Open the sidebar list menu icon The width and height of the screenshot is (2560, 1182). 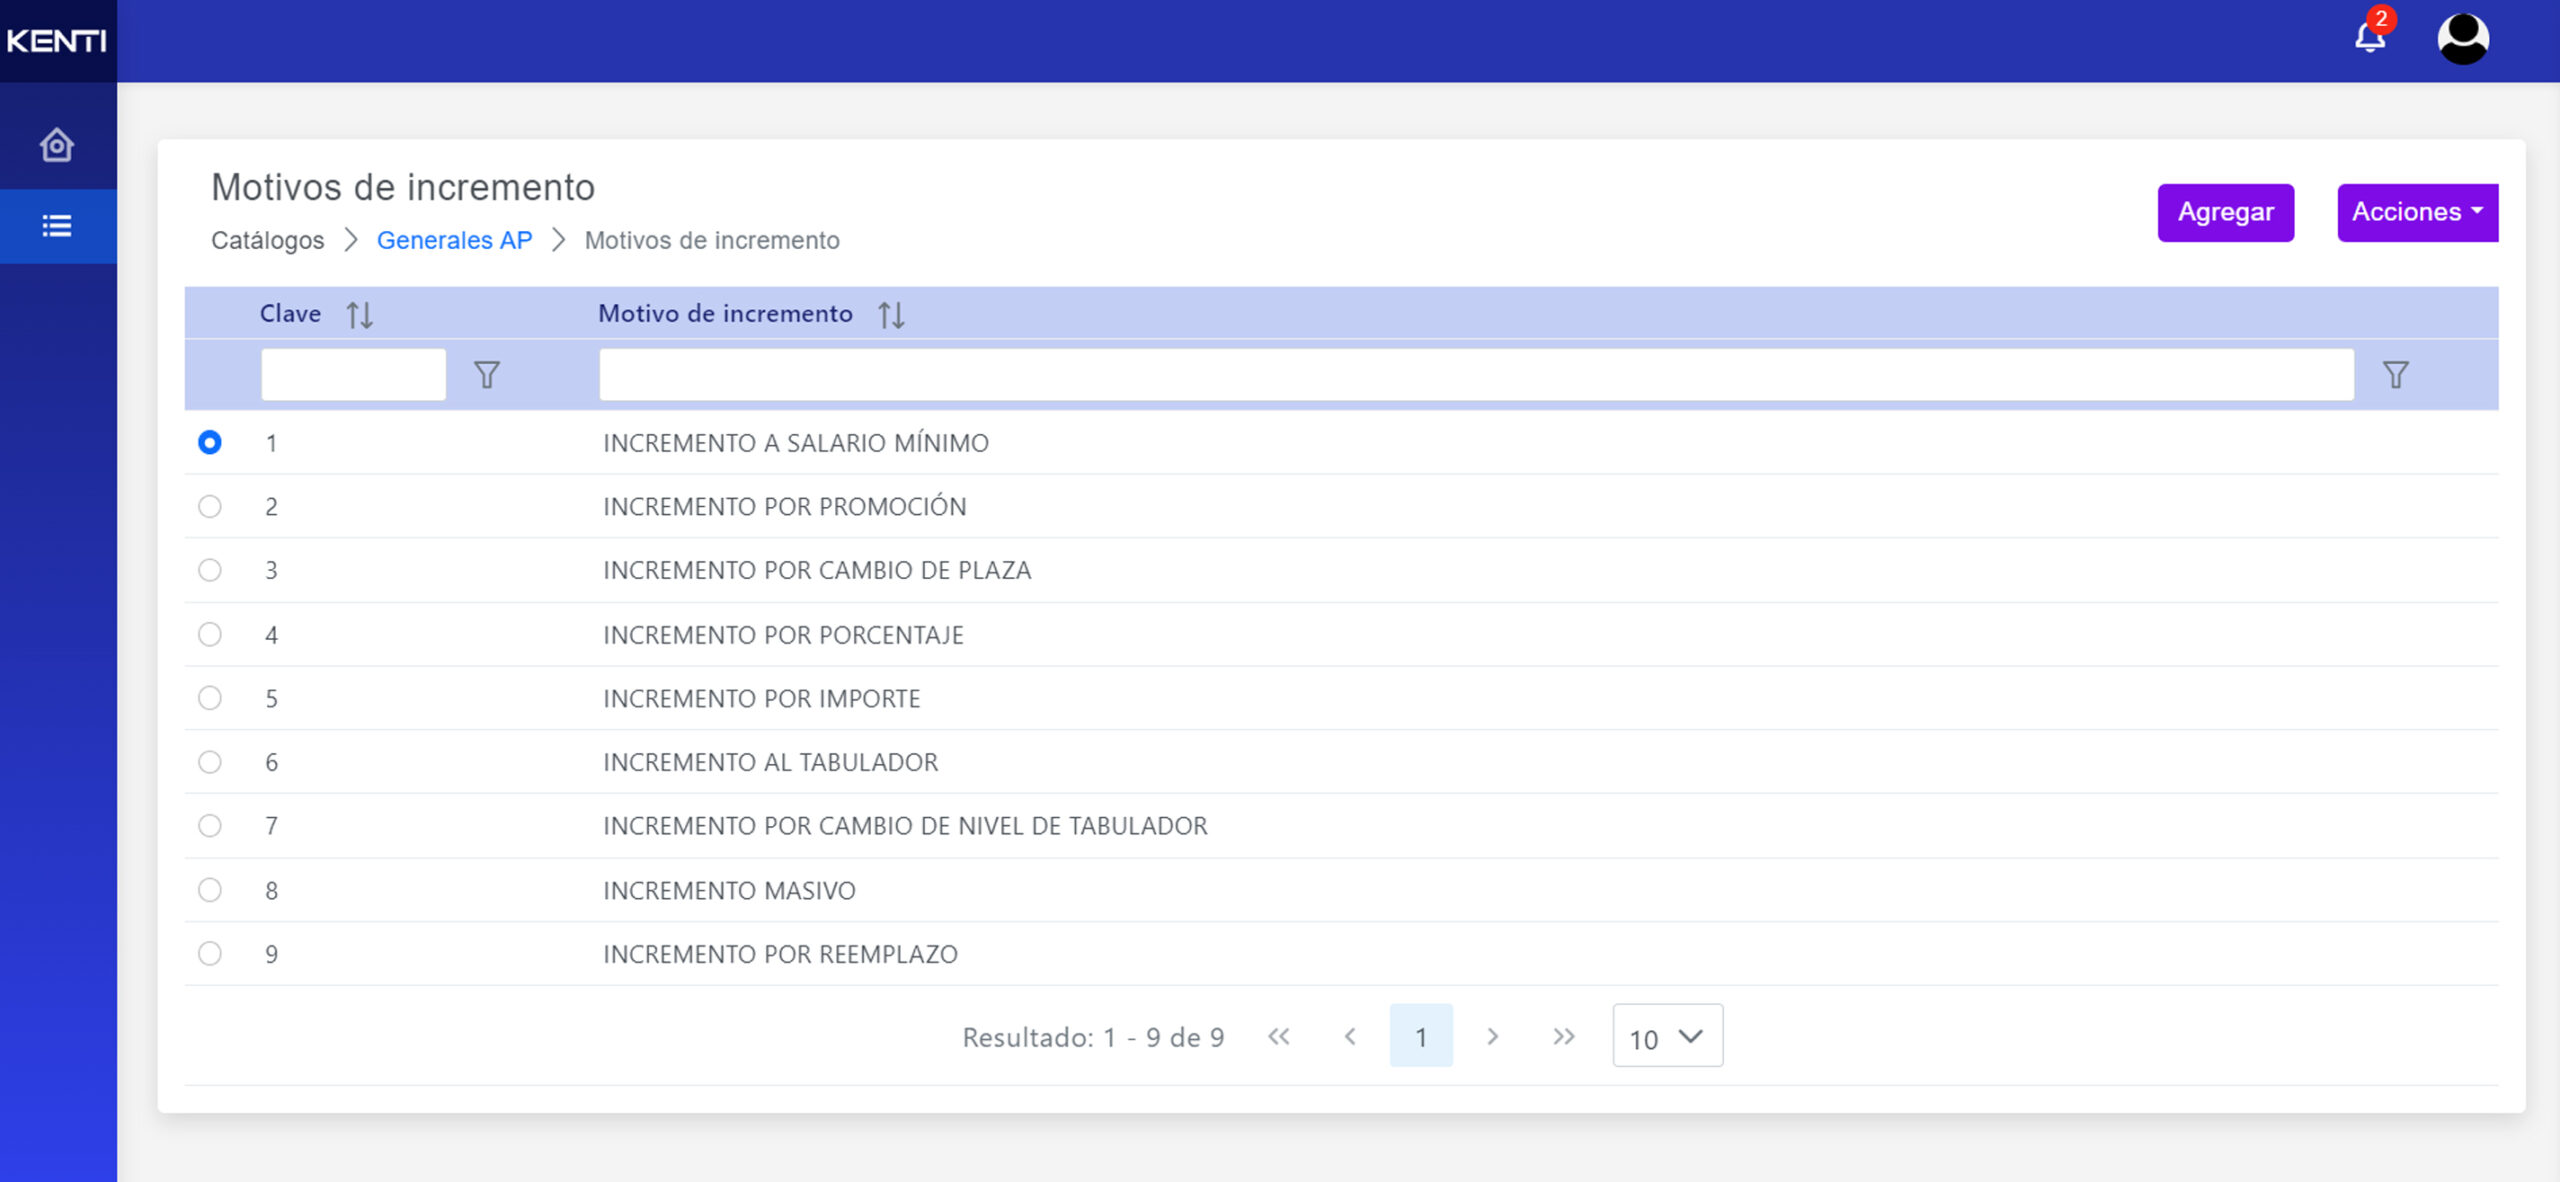[57, 226]
